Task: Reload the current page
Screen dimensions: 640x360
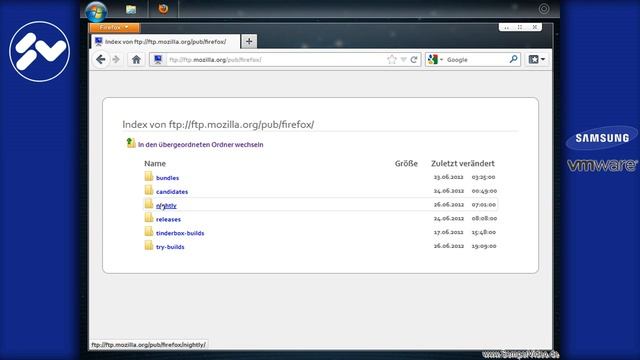Action: click(x=414, y=60)
